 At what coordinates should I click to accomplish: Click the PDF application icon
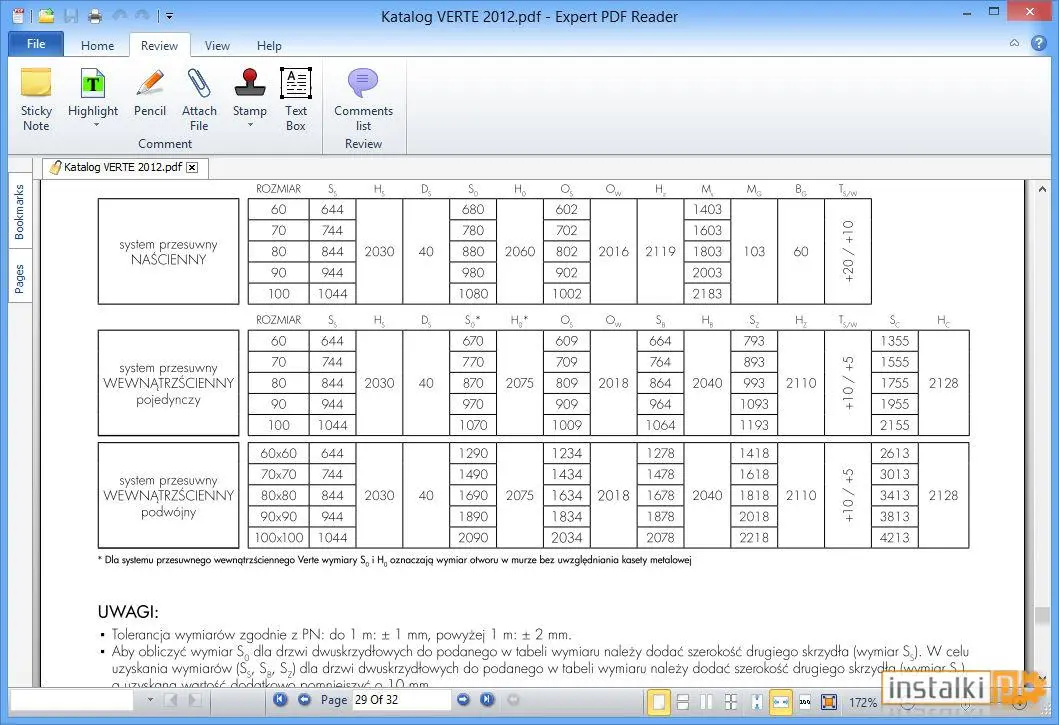point(18,16)
